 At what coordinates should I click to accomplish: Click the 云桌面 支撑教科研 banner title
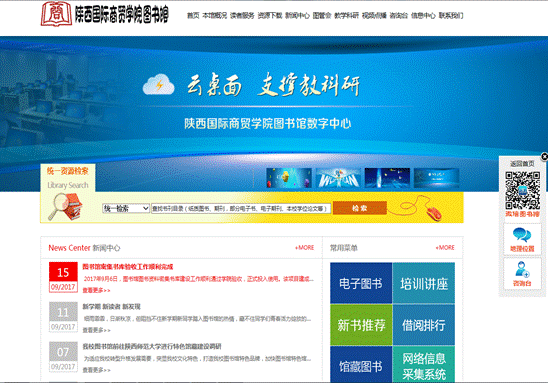(x=273, y=85)
